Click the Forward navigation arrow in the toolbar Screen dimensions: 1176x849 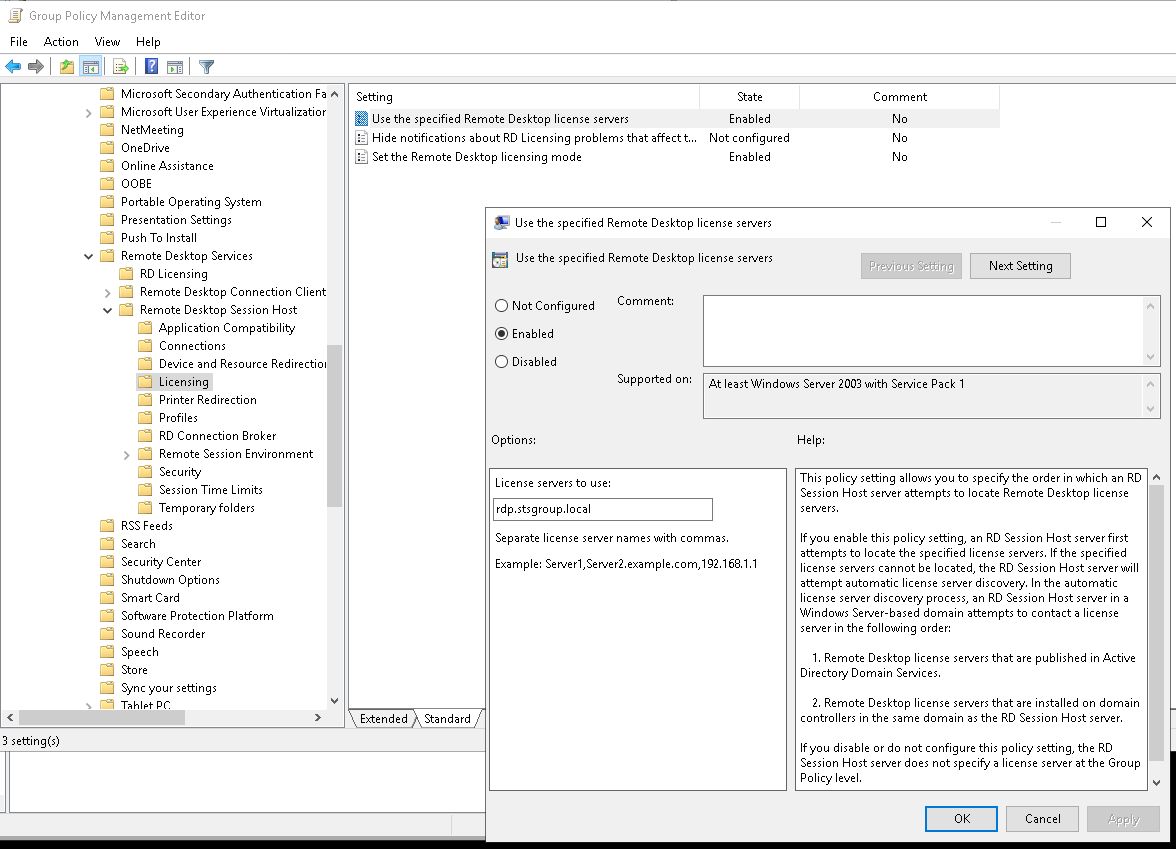tap(36, 66)
